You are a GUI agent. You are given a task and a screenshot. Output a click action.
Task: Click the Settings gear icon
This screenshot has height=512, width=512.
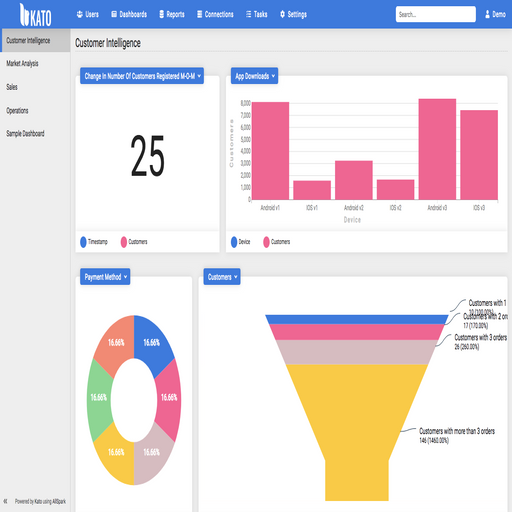click(282, 14)
